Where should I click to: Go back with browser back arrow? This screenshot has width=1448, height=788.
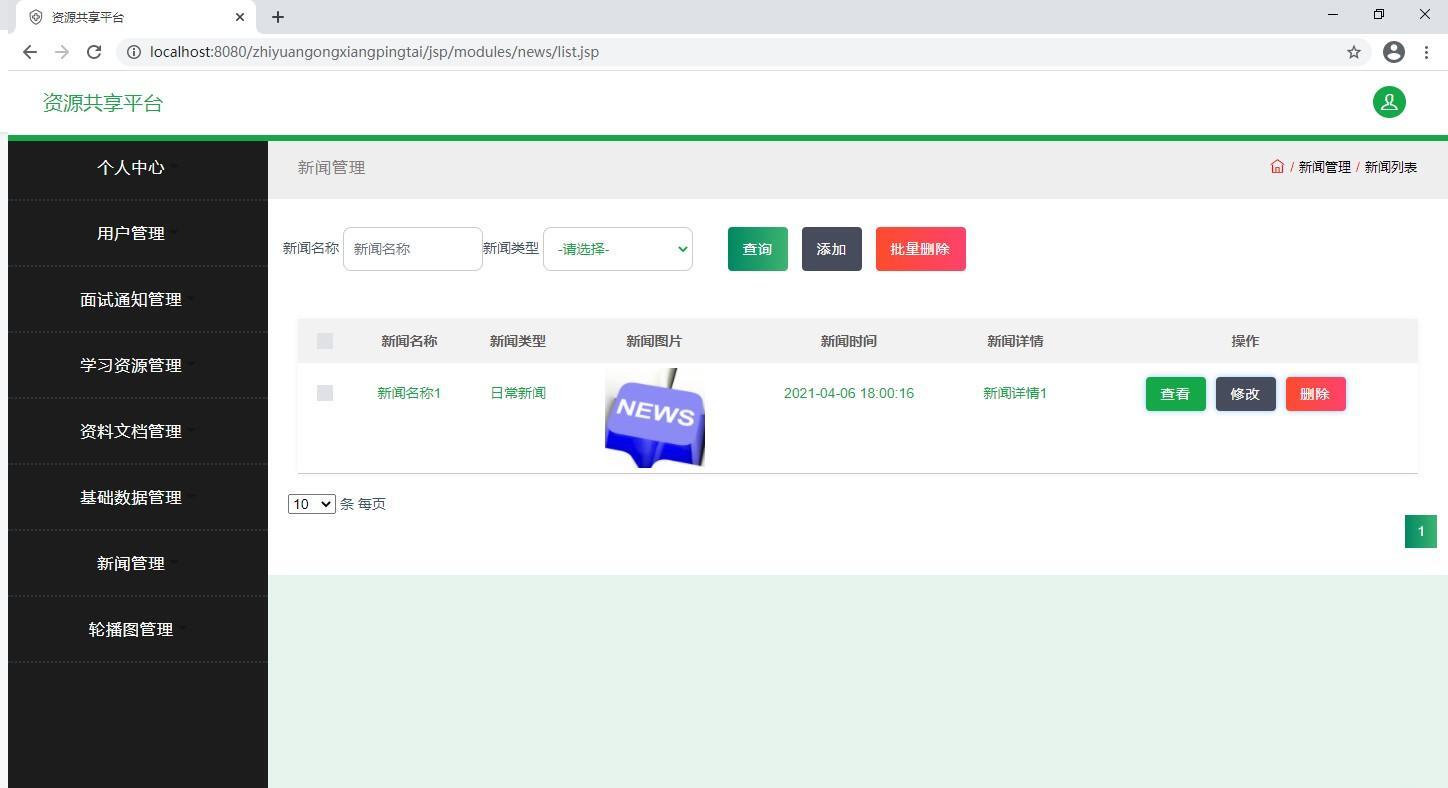point(30,52)
